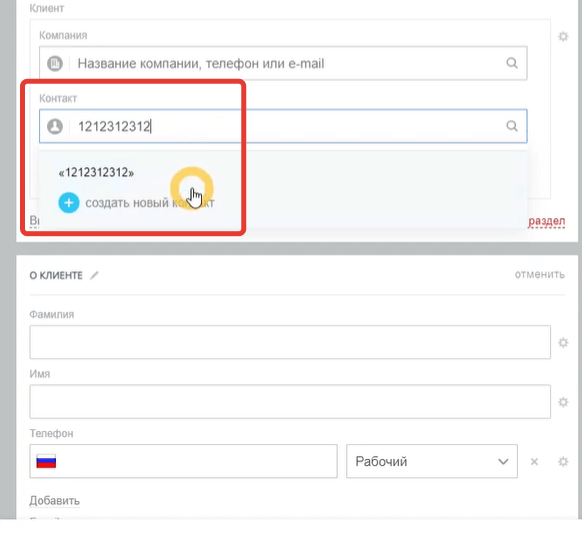Open the gear settings for Фамилия field
This screenshot has width=582, height=533.
[563, 342]
